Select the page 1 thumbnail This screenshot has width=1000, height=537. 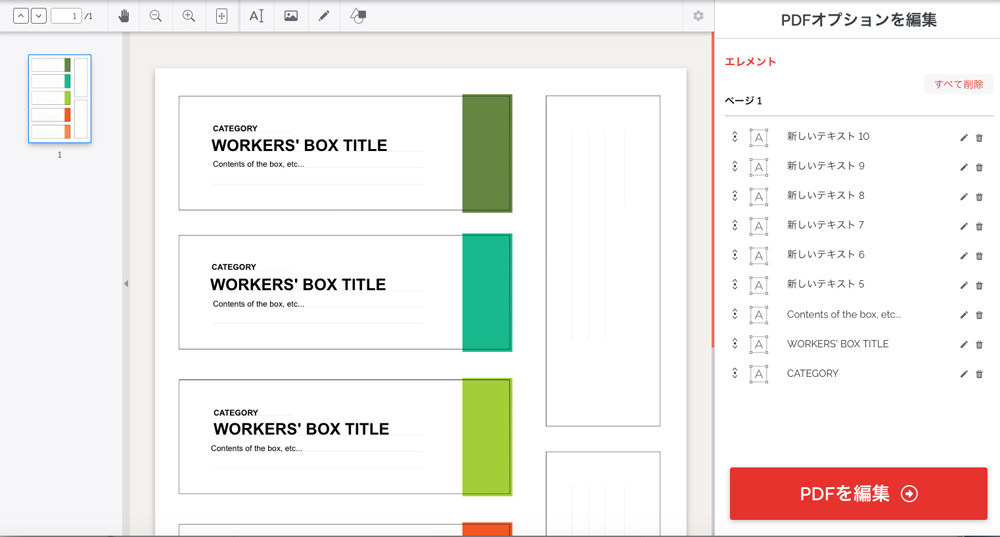coord(59,98)
